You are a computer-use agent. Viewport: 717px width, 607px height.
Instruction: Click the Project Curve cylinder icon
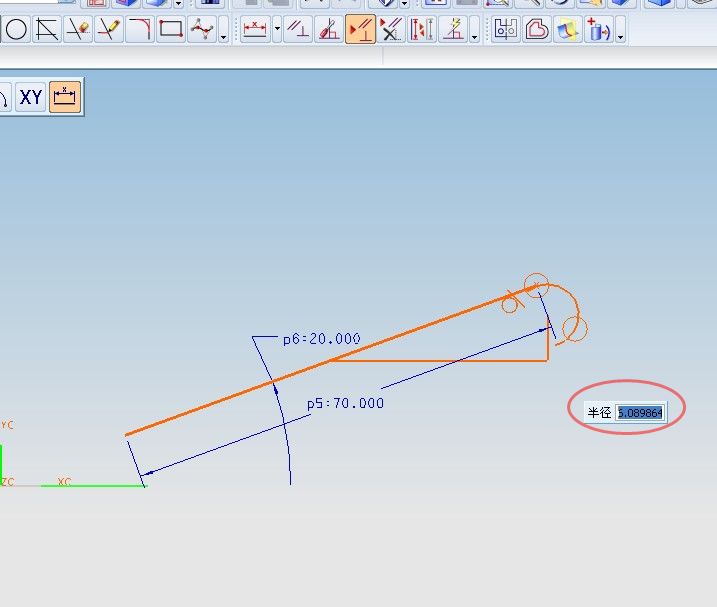click(x=599, y=30)
